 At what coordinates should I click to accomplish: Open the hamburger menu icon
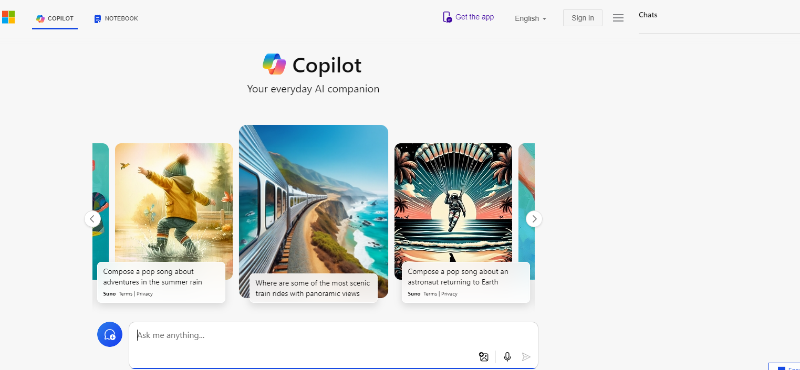[618, 18]
